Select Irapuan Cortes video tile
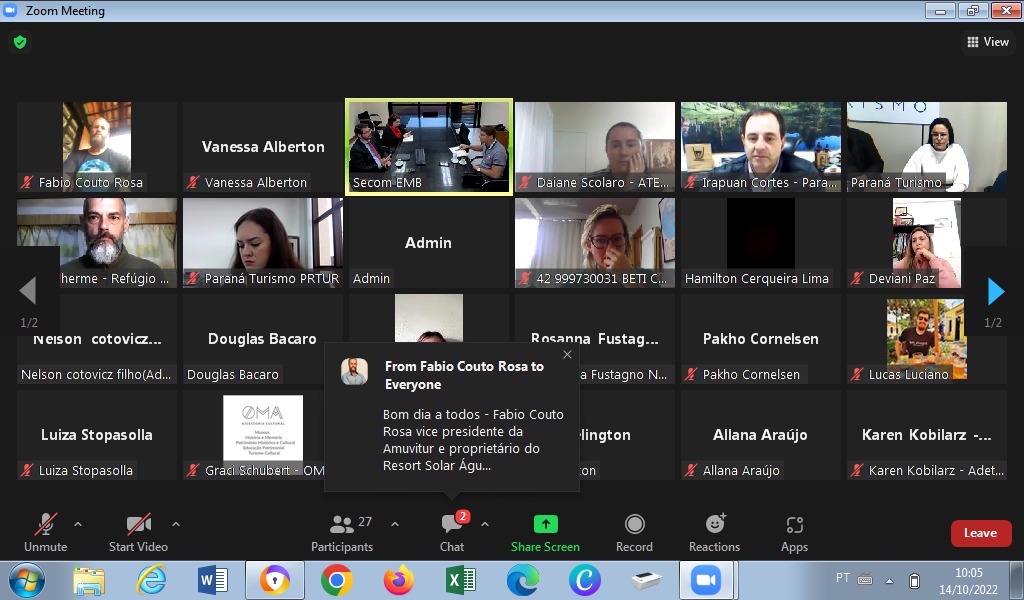Screen dimensions: 1024x600 coord(761,147)
